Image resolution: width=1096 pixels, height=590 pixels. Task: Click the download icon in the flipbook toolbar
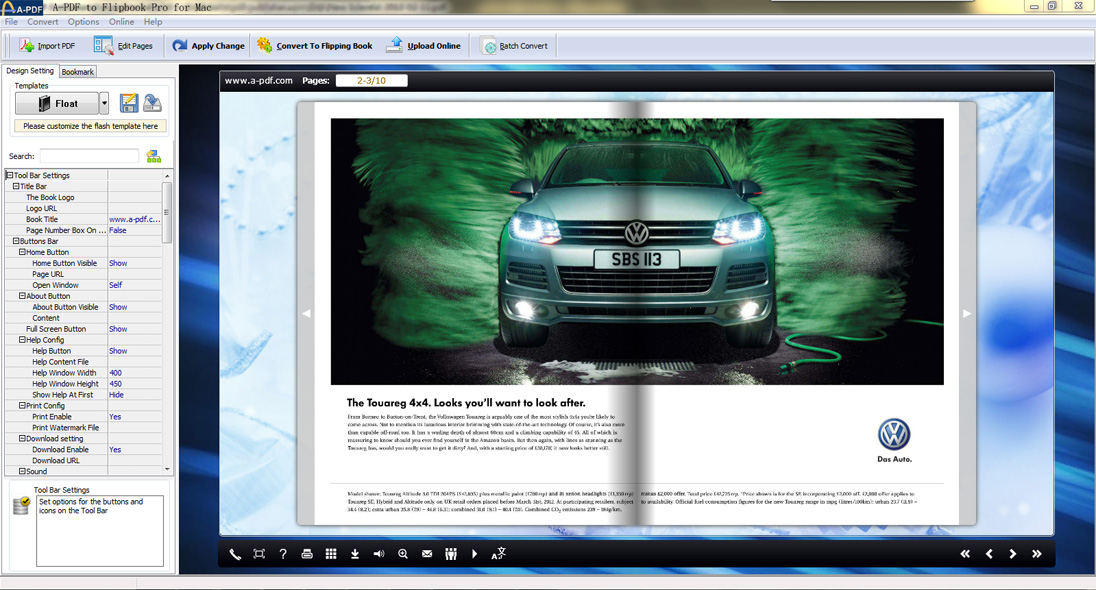click(x=355, y=554)
